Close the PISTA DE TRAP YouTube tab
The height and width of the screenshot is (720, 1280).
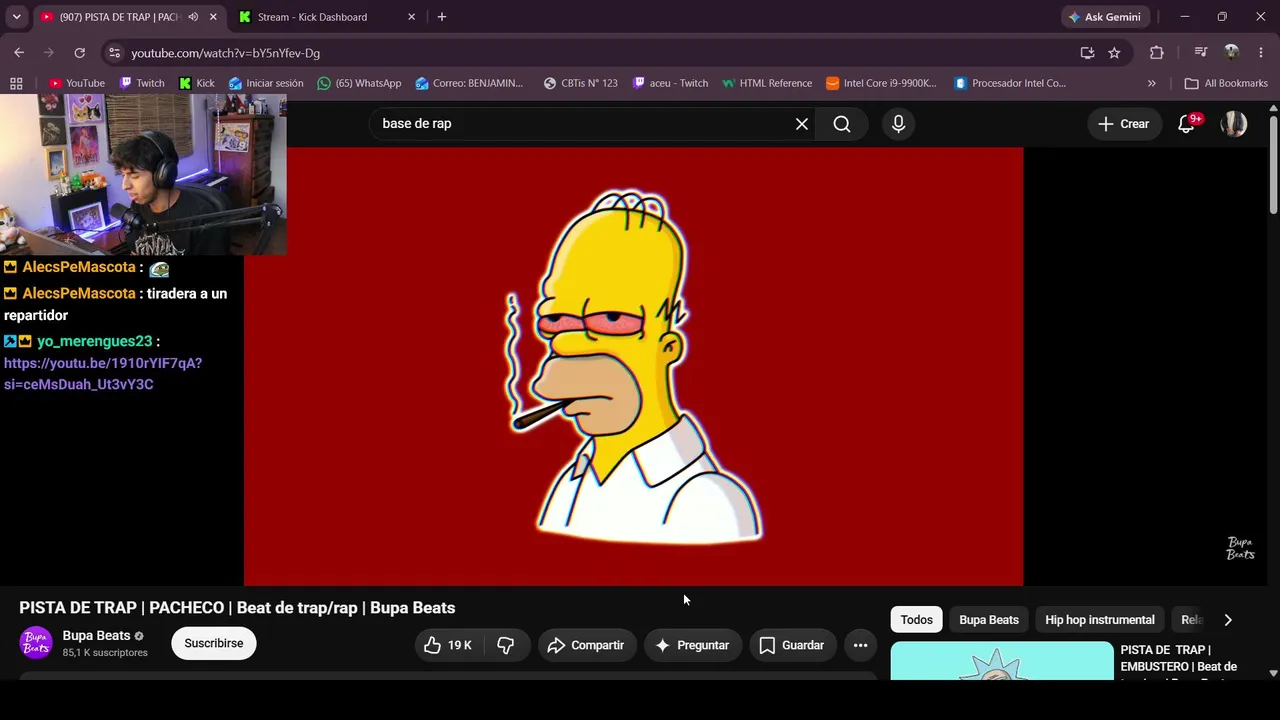[x=213, y=17]
